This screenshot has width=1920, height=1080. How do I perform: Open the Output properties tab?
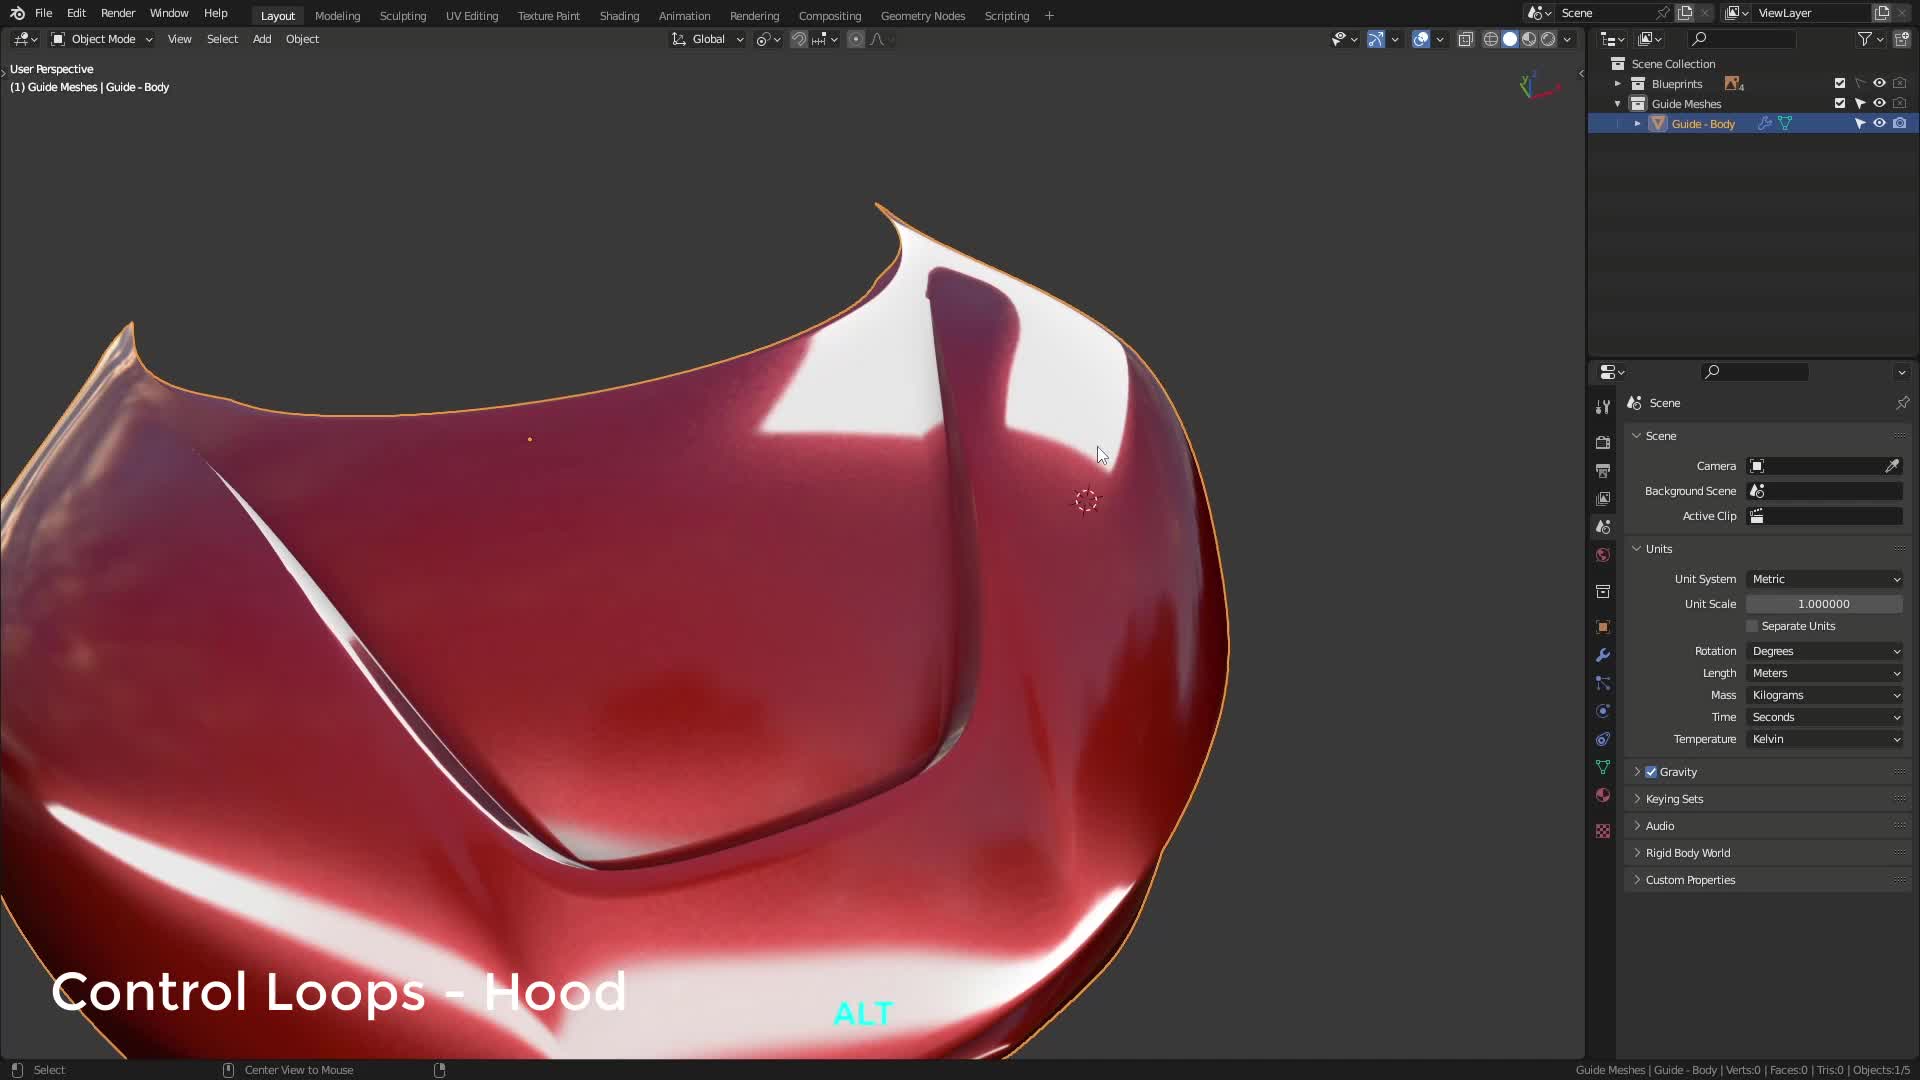click(x=1603, y=470)
